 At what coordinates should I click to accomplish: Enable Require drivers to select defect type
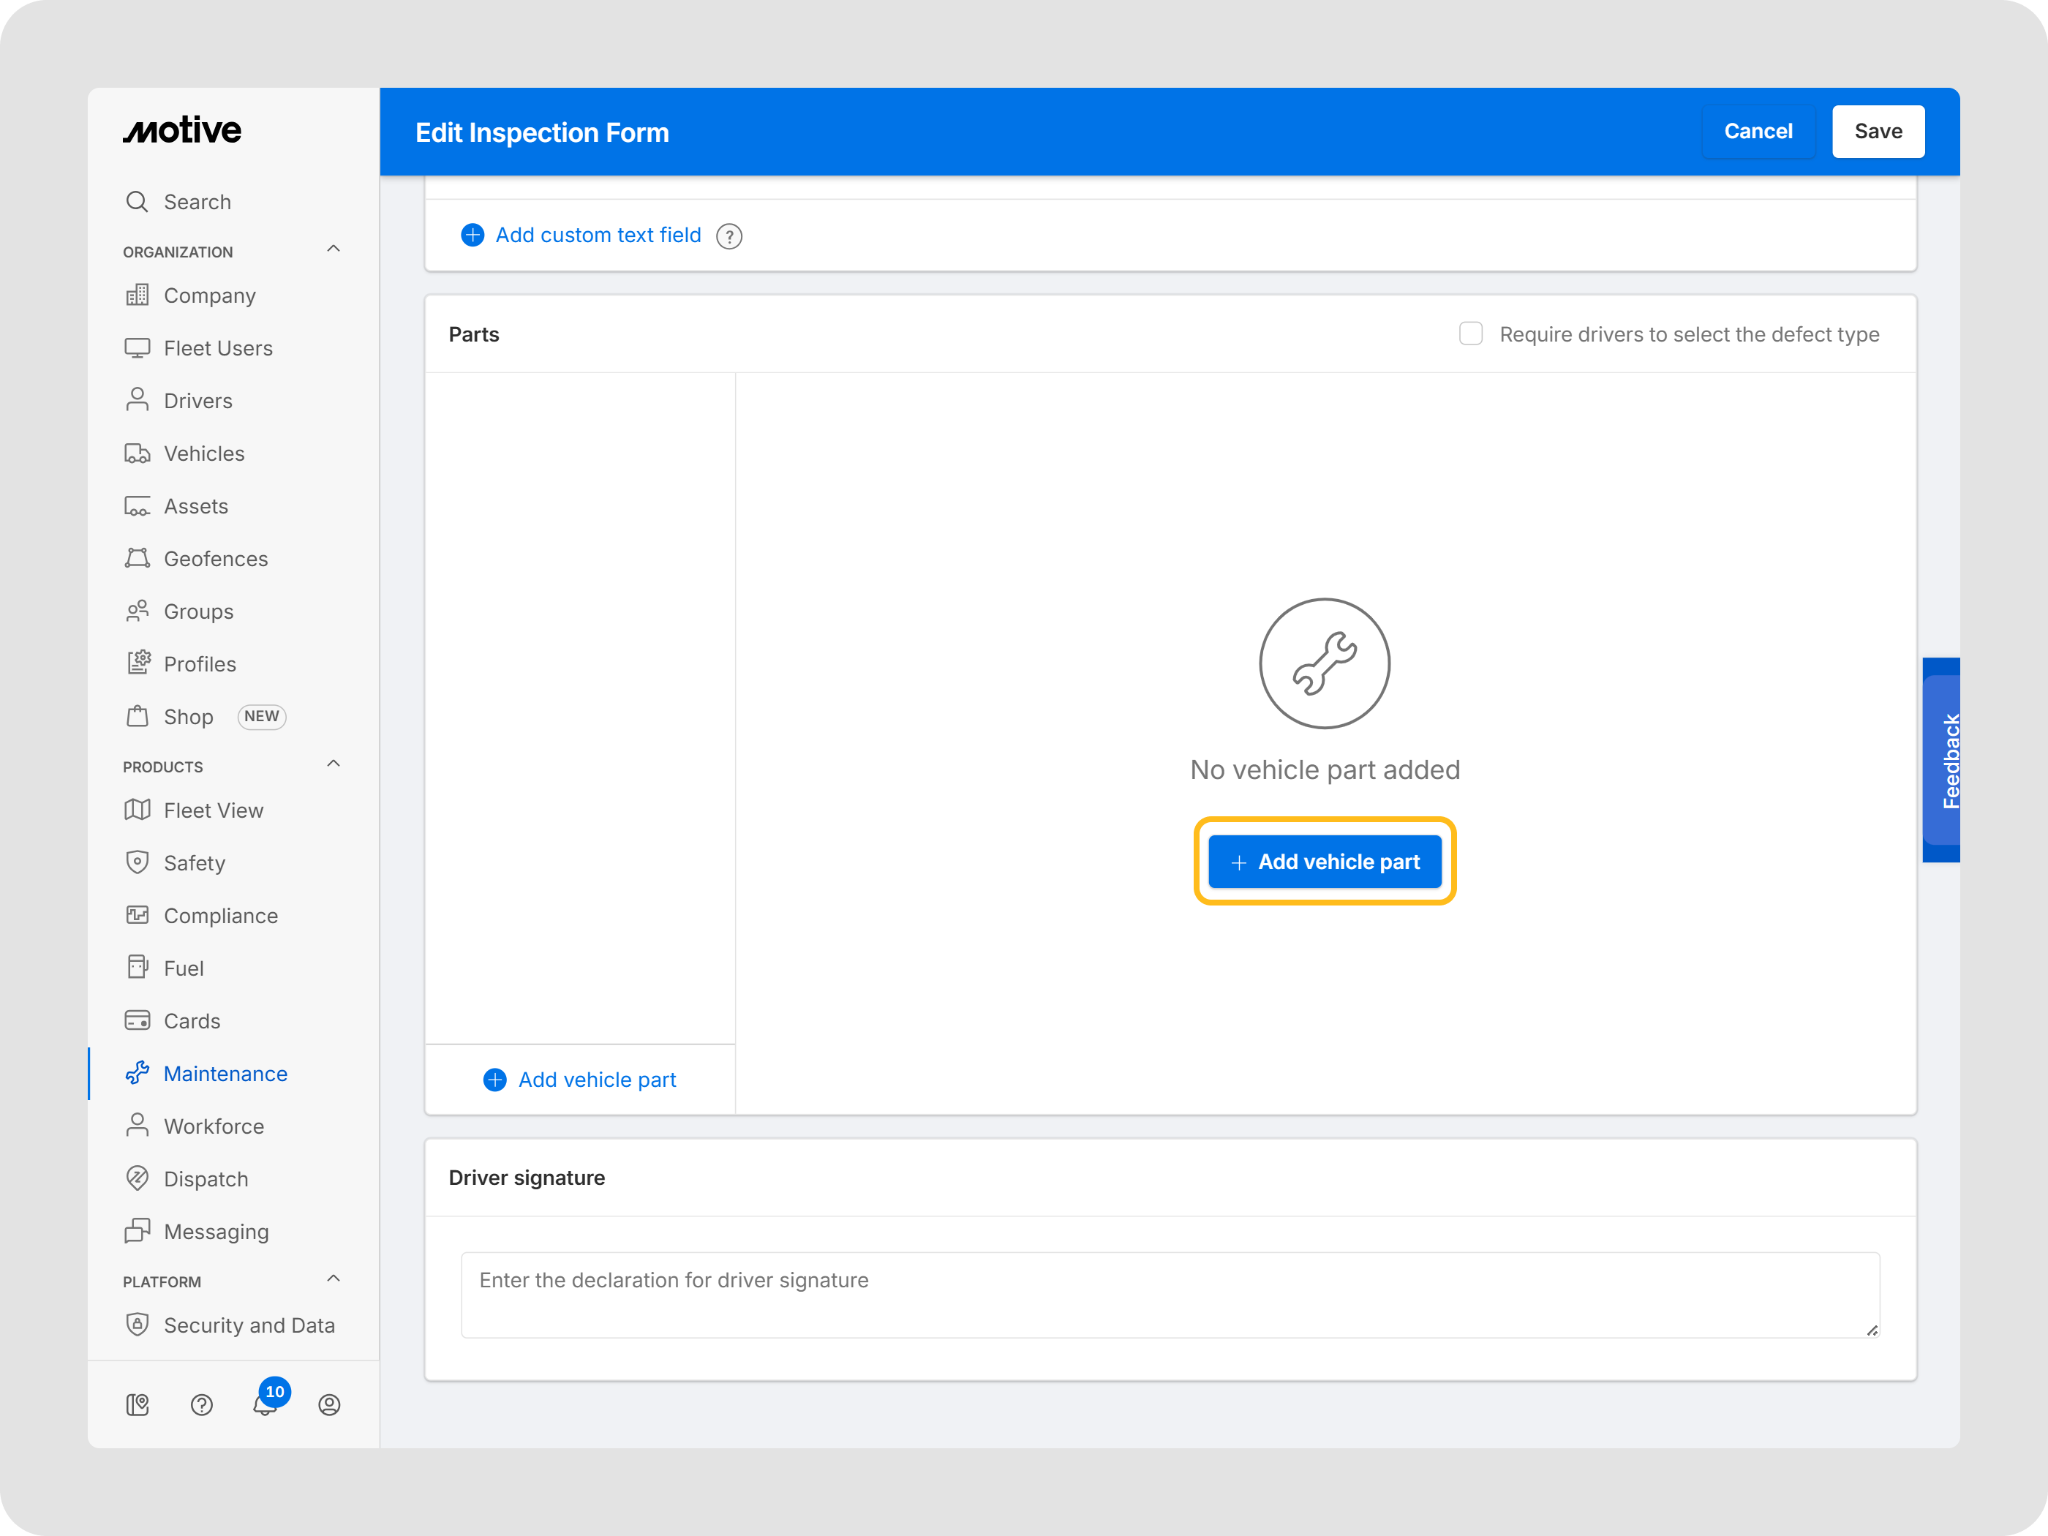point(1470,334)
